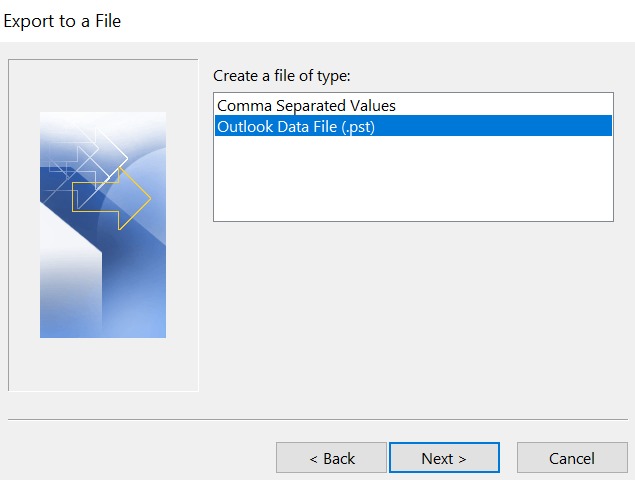Click the blank panel area above the illustration
Screen dimensions: 635x480
pyautogui.click(x=103, y=86)
